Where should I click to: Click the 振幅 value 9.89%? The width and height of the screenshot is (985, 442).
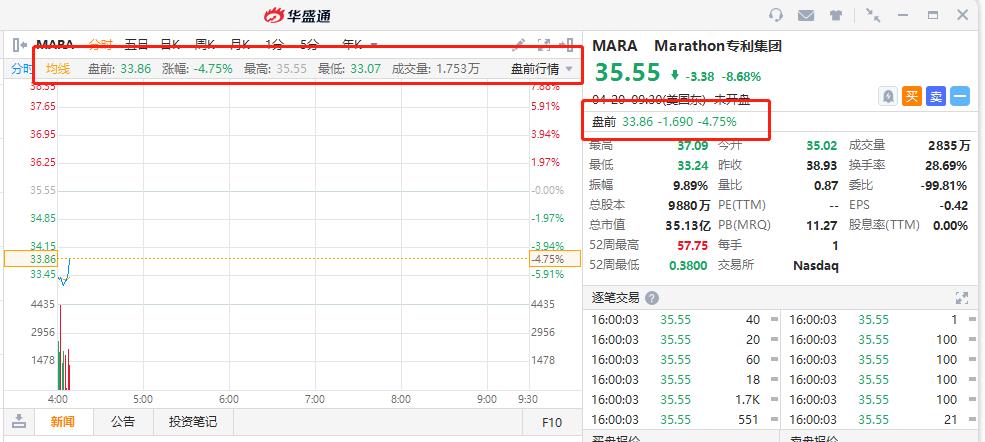coord(692,185)
